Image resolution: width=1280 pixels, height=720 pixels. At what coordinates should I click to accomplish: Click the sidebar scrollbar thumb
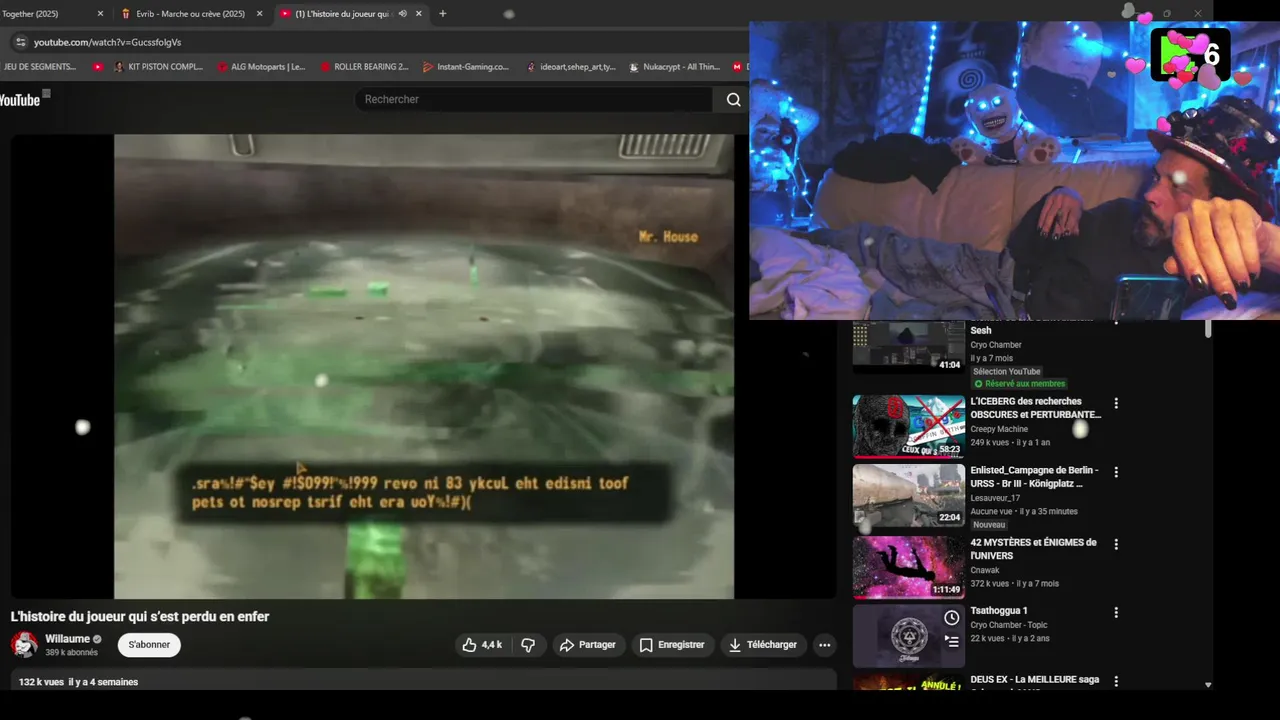click(x=1208, y=329)
